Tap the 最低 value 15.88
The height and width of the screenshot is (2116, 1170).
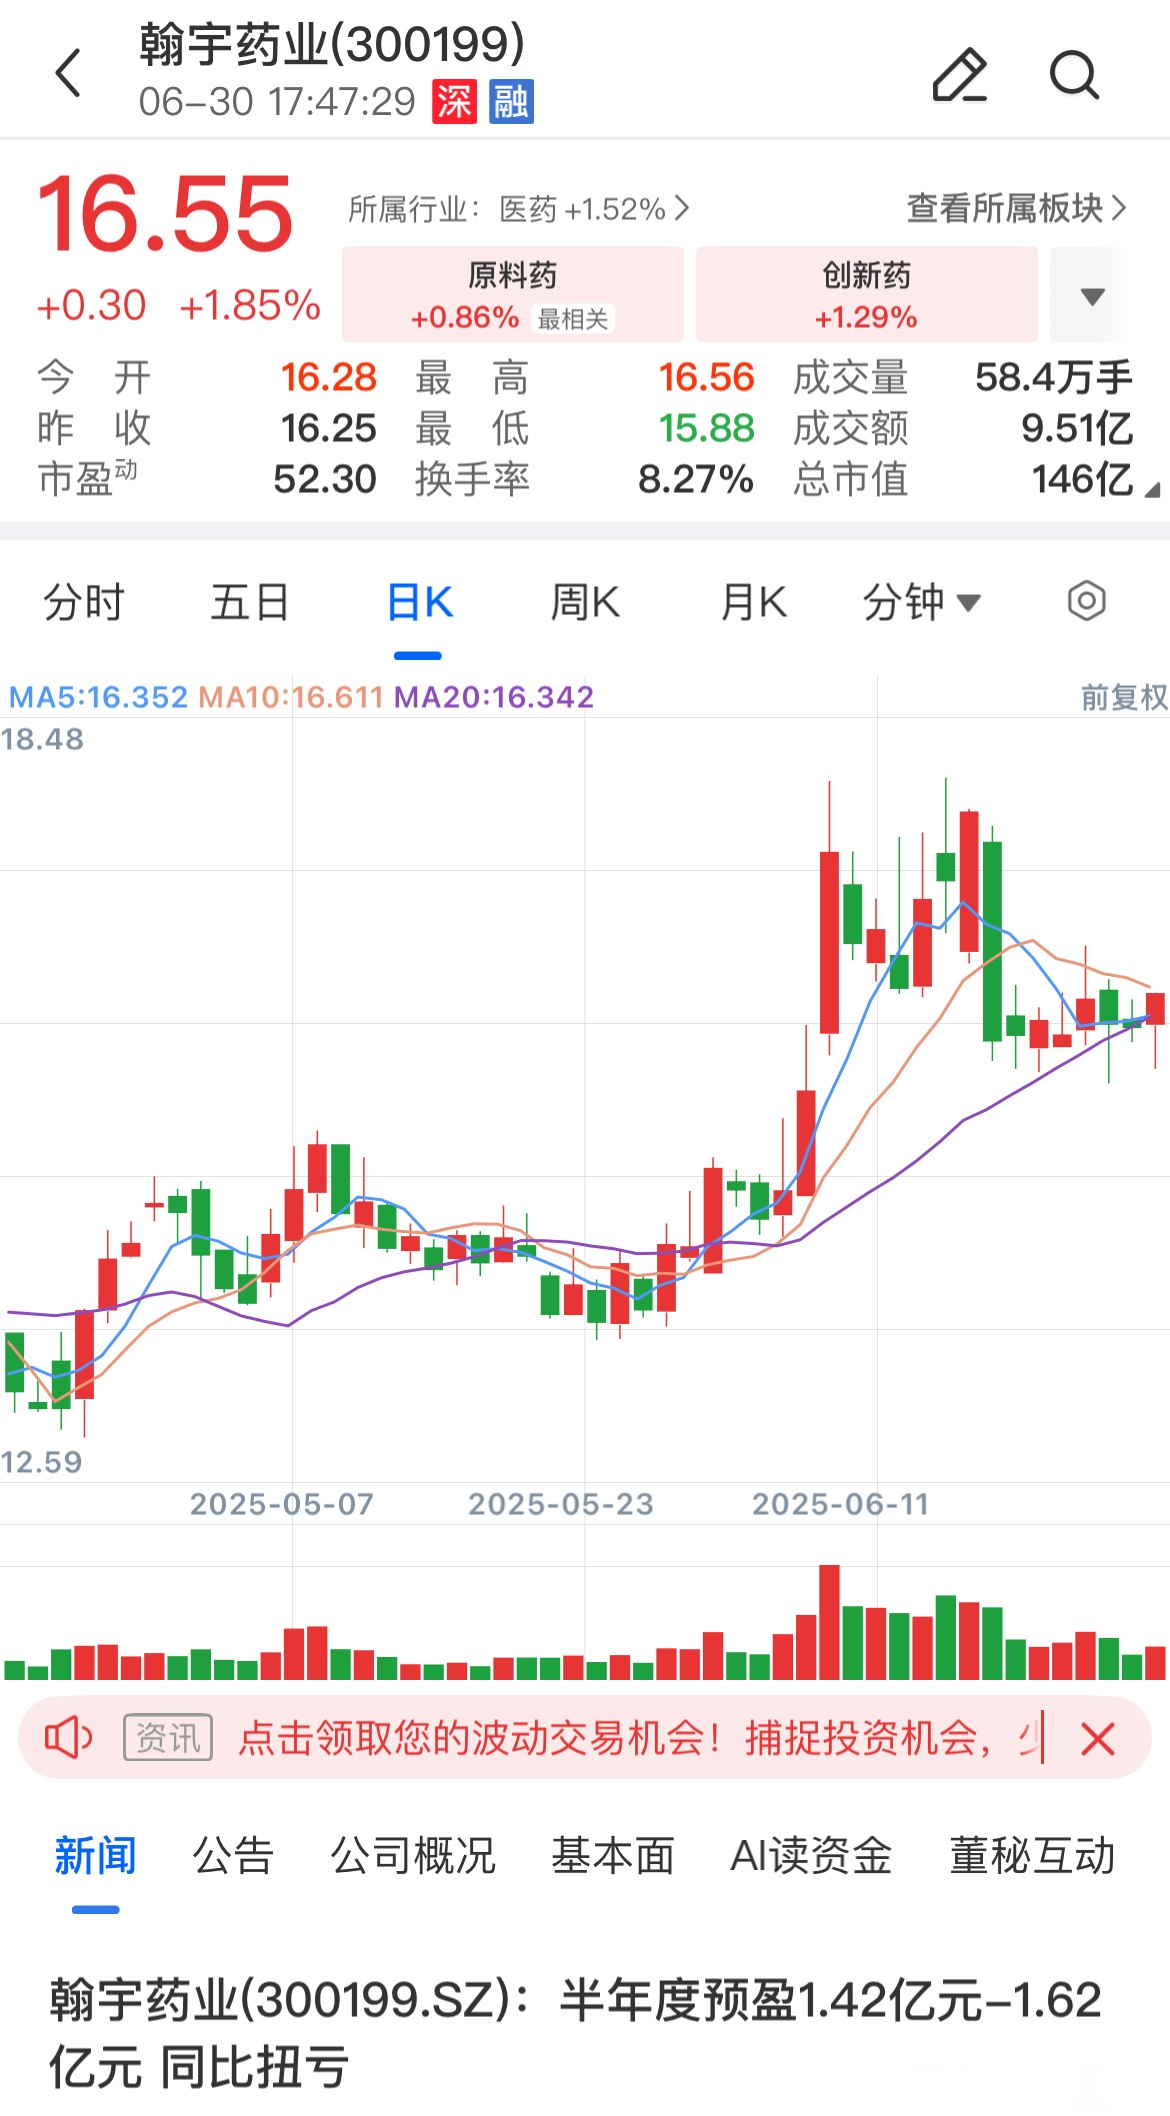tap(706, 428)
